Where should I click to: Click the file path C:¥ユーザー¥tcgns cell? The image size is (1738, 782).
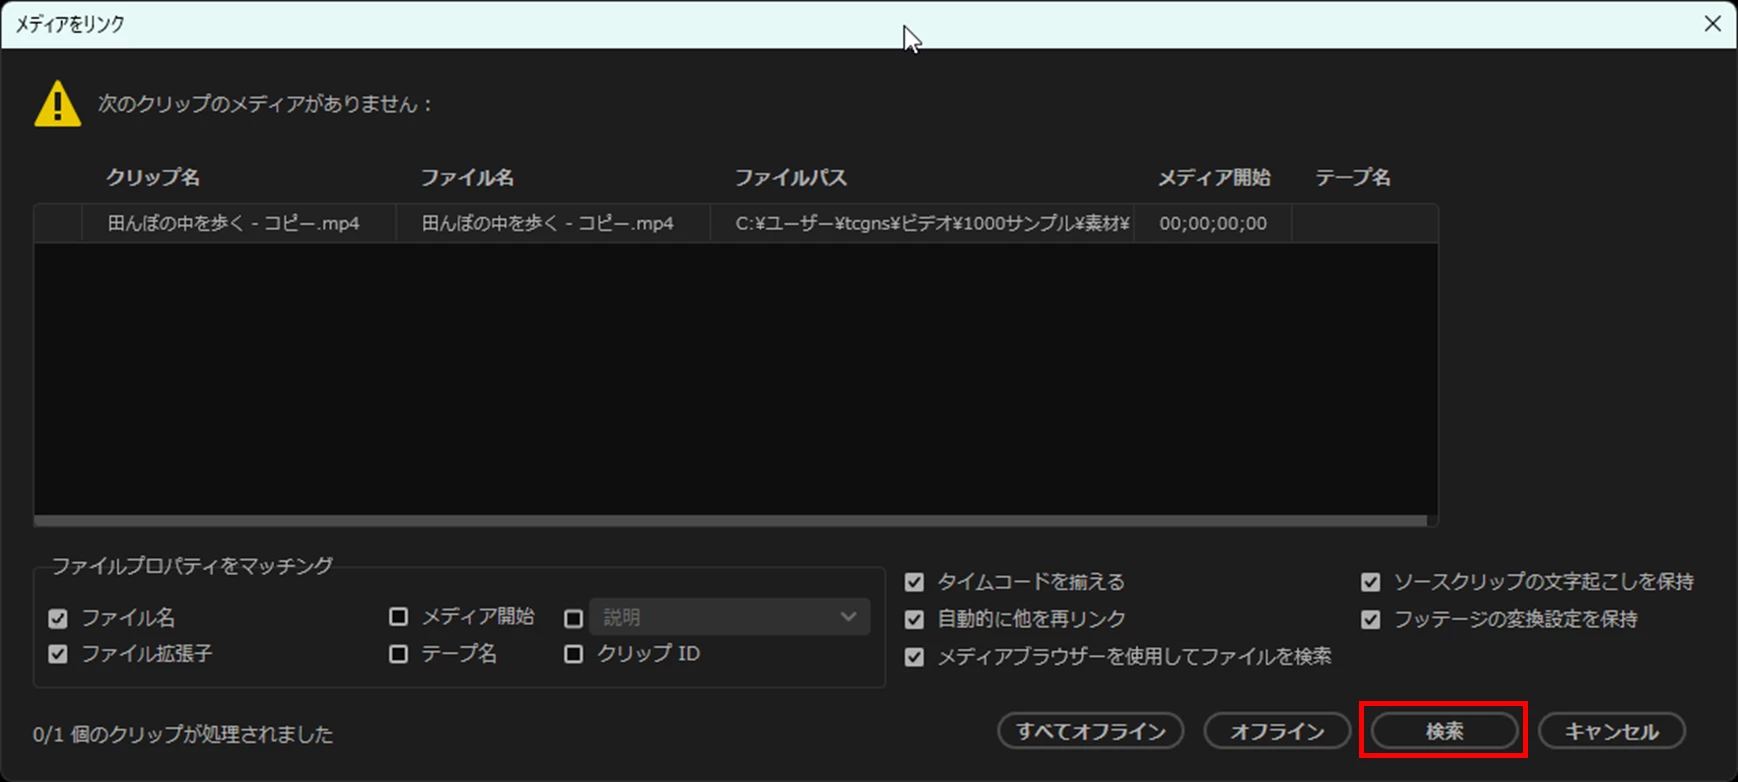coord(922,223)
